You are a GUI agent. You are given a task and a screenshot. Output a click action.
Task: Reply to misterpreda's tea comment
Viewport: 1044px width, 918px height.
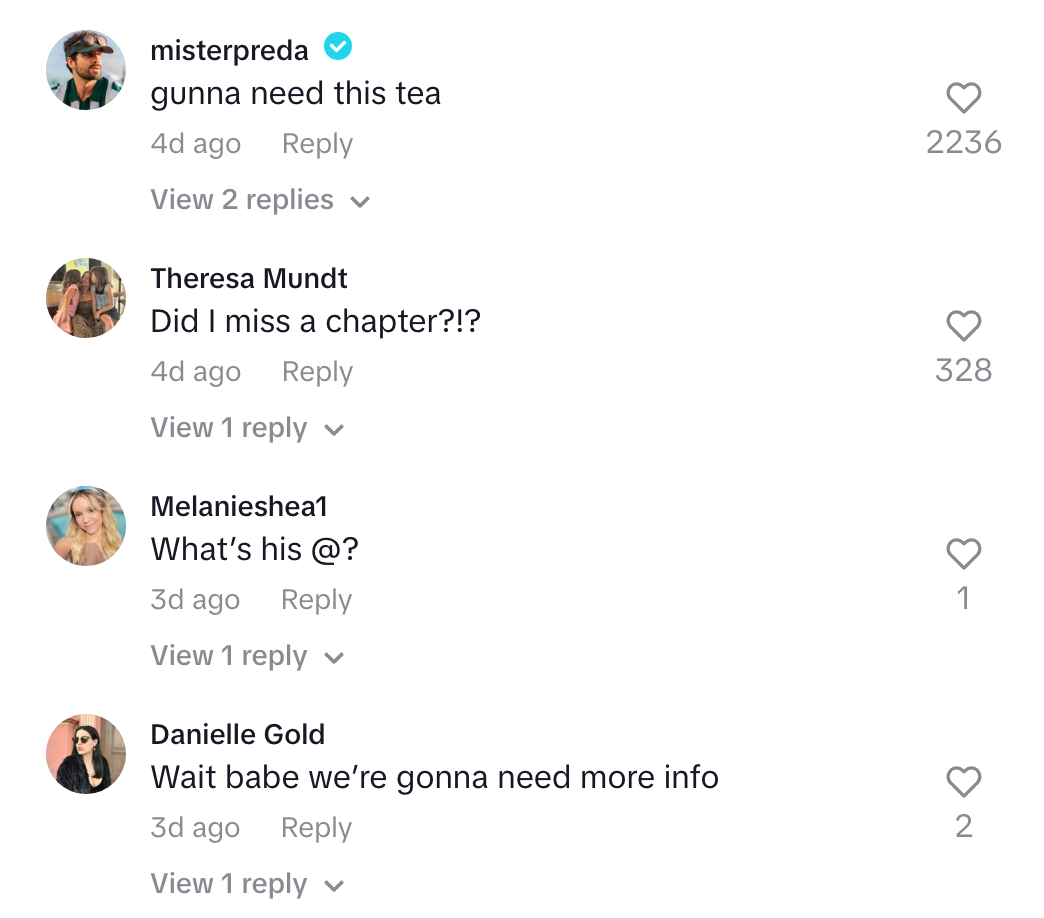click(x=316, y=143)
